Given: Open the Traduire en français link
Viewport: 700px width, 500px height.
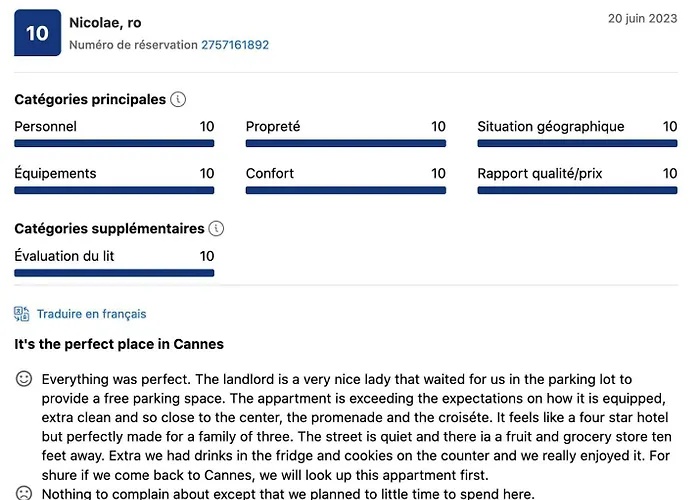Looking at the screenshot, I should 91,314.
